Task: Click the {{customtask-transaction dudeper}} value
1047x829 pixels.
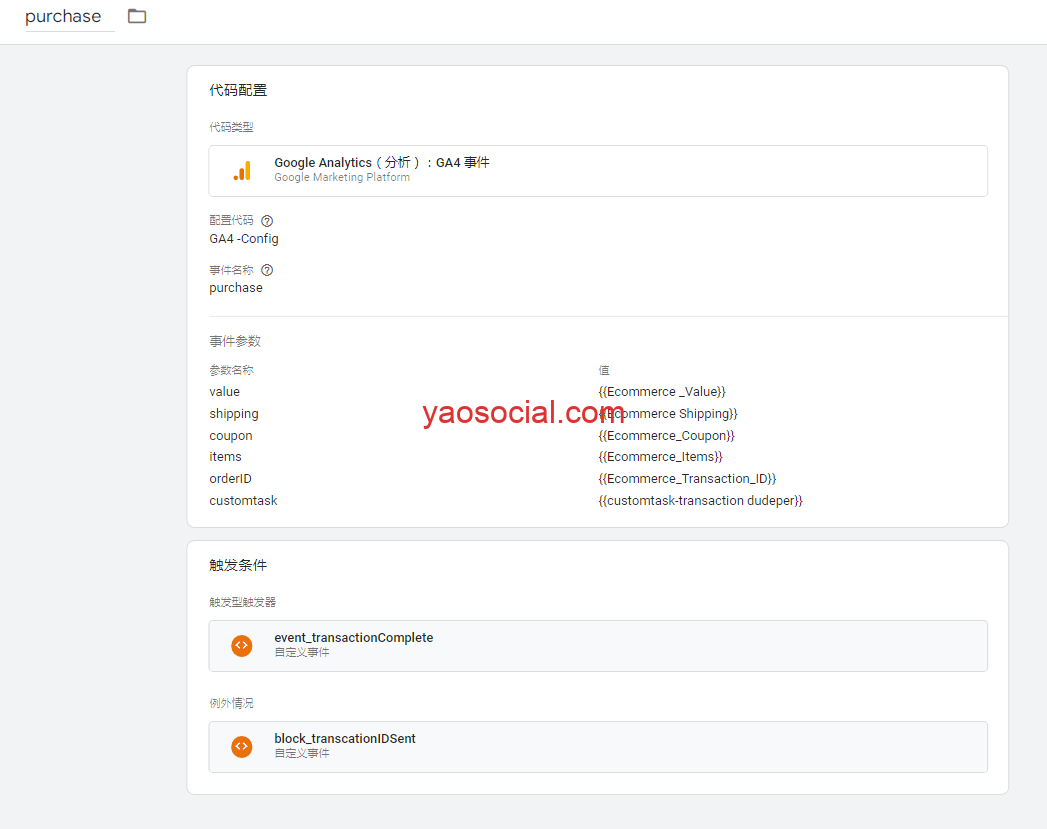Action: (x=700, y=500)
